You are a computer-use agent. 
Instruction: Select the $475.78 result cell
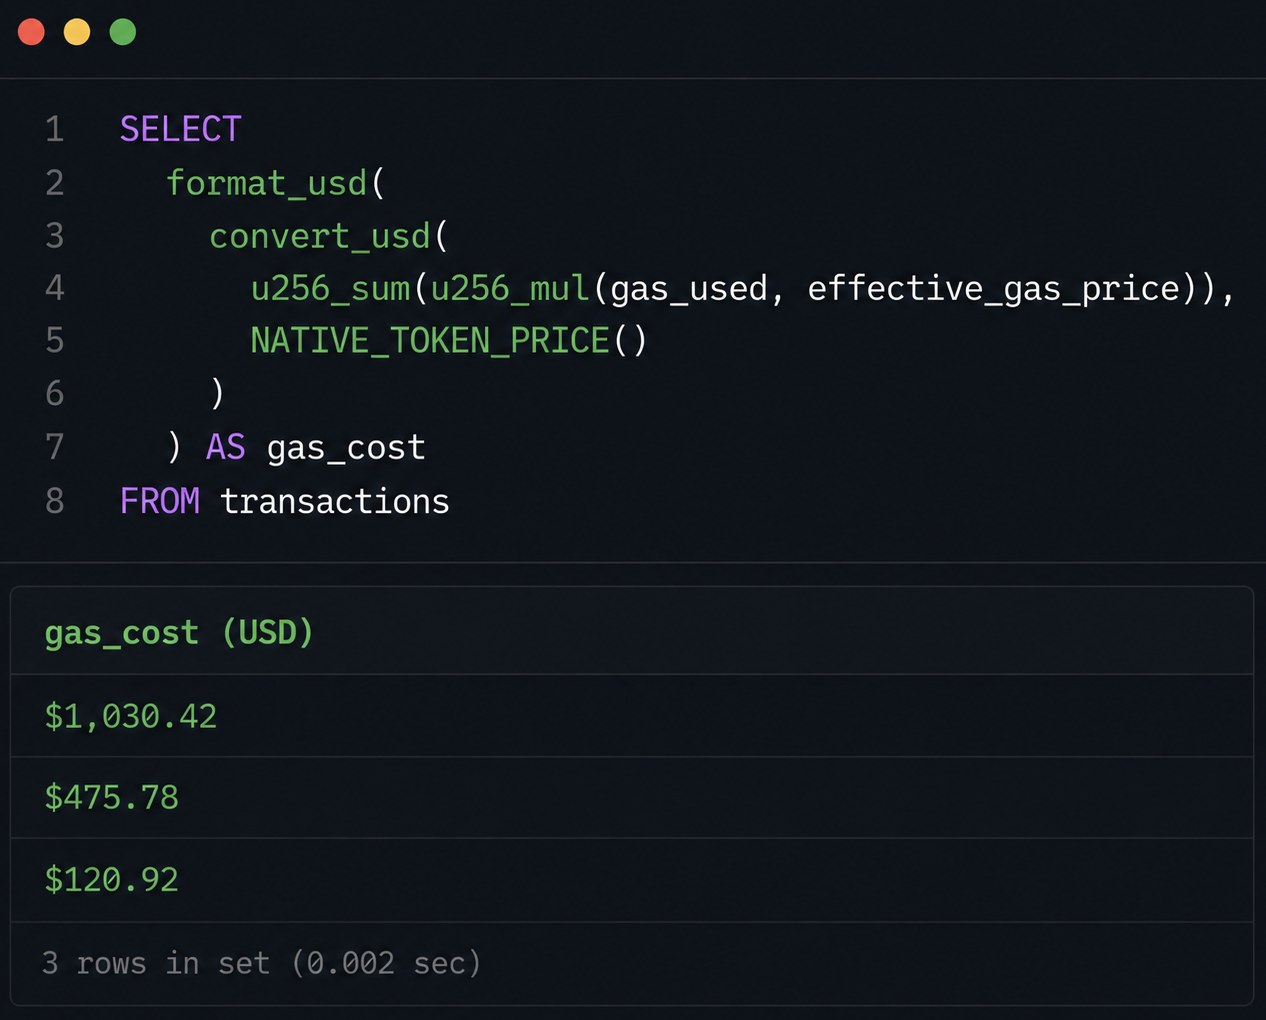632,798
